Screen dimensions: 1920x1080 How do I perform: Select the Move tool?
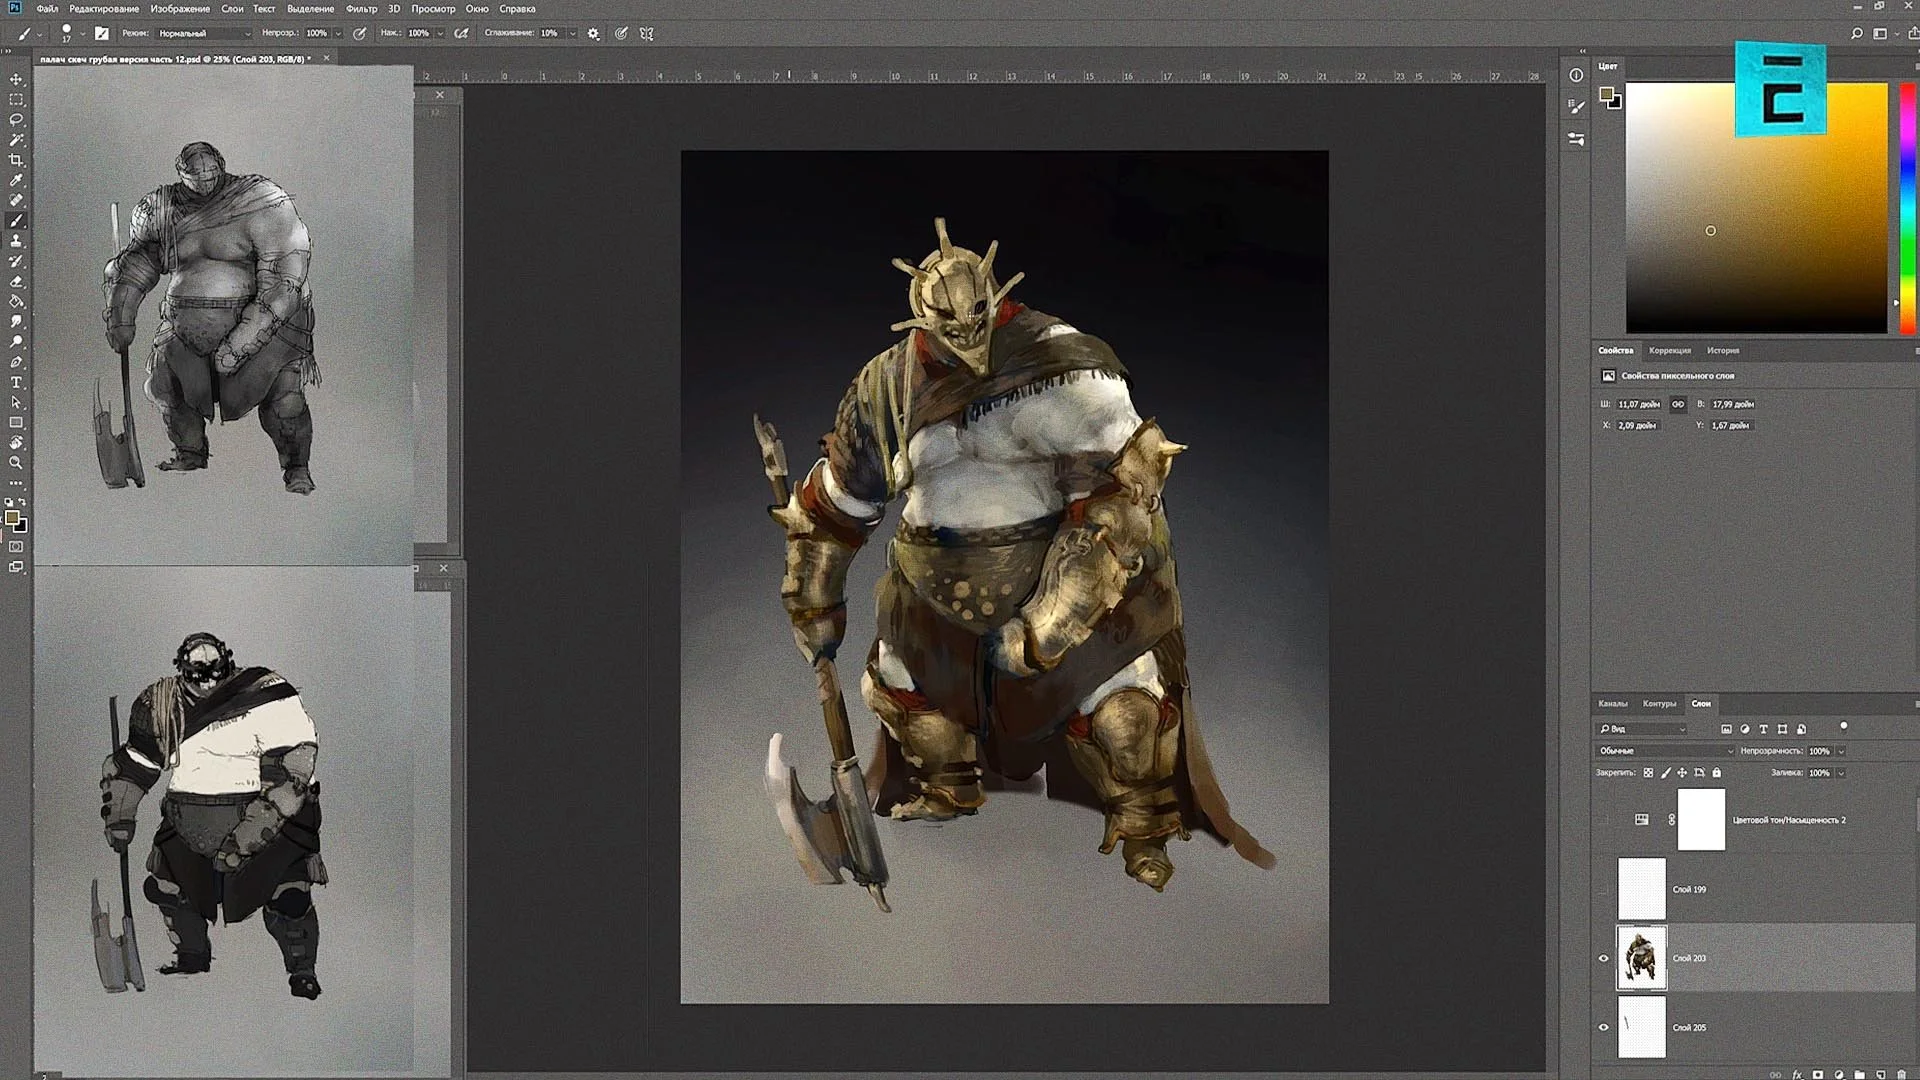(x=16, y=79)
